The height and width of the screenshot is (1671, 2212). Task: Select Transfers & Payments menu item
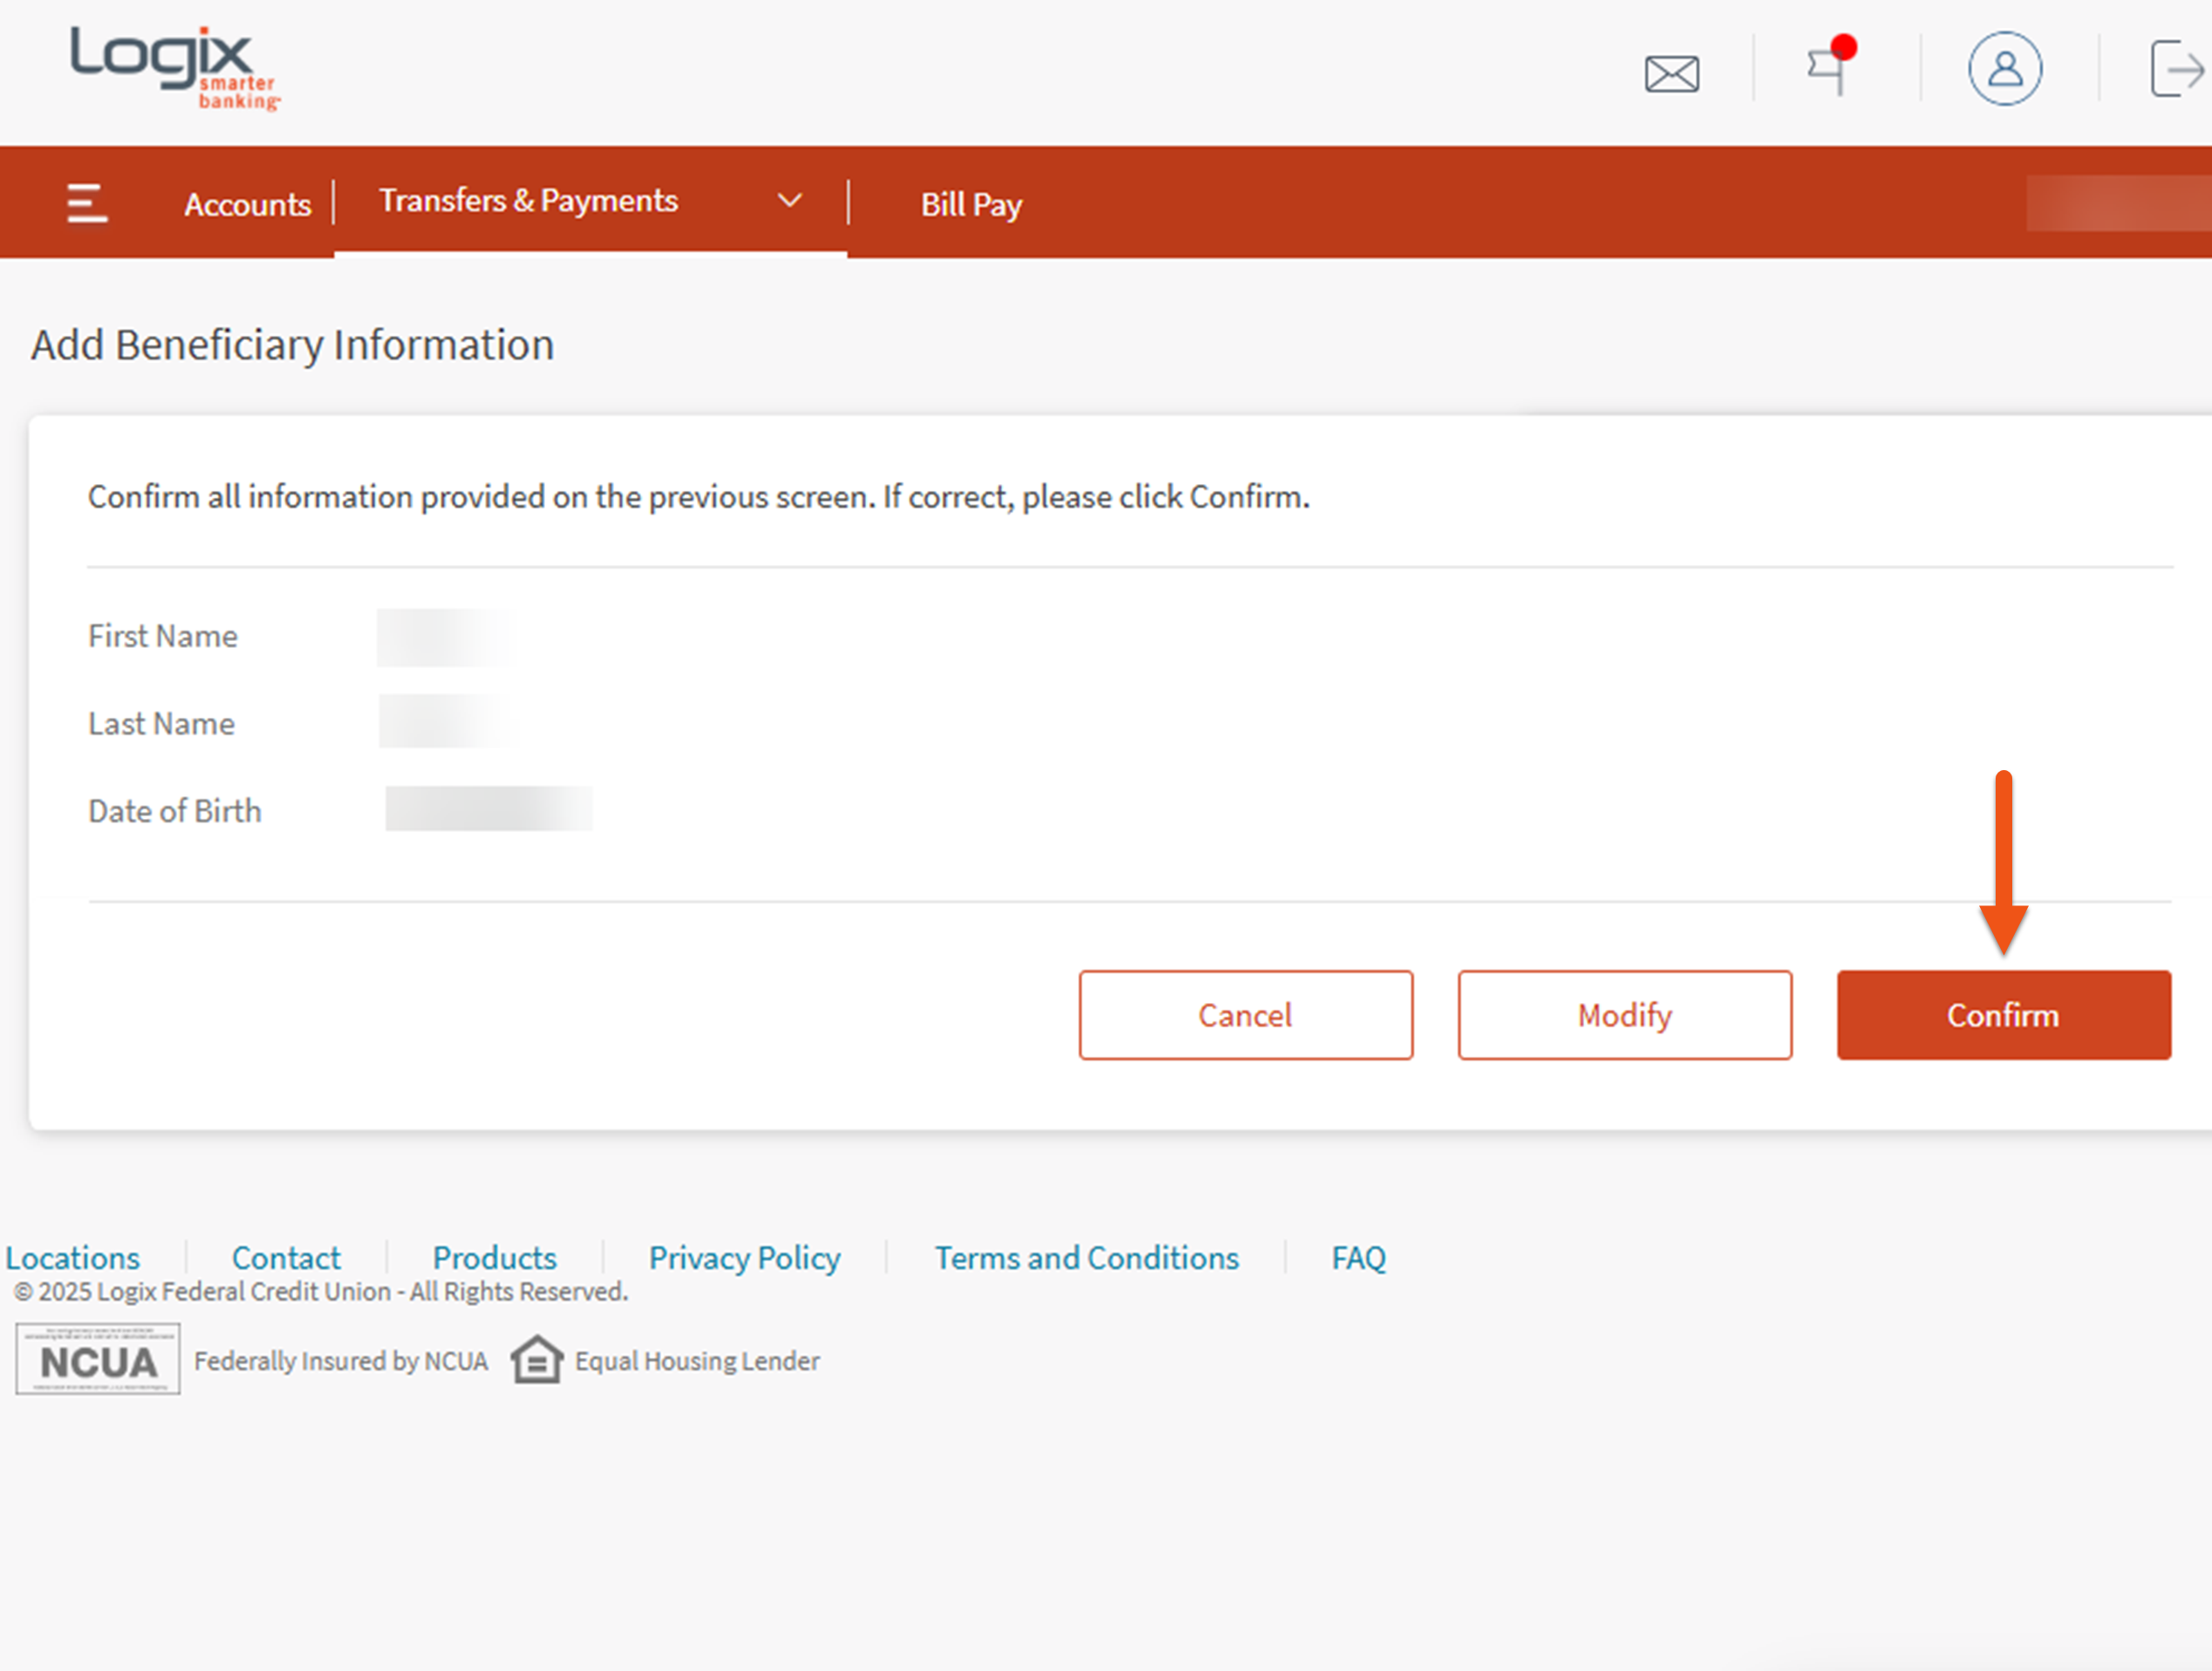[x=528, y=201]
